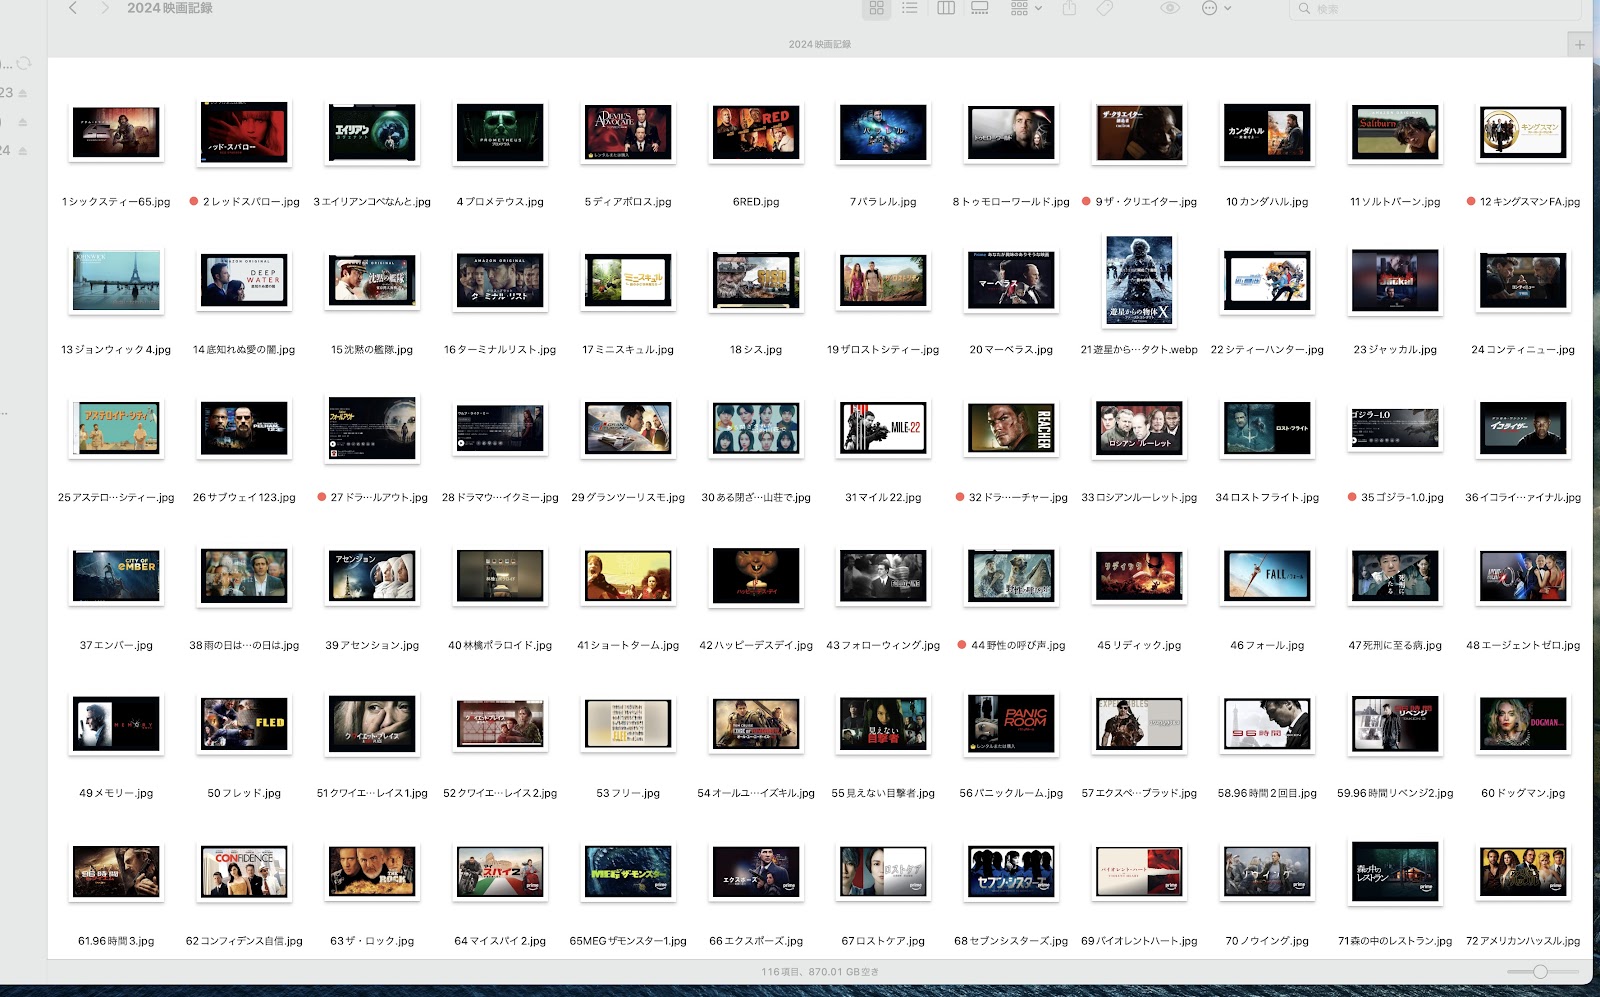This screenshot has width=1600, height=997.
Task: Focus the 検索 search field
Action: (x=1435, y=8)
